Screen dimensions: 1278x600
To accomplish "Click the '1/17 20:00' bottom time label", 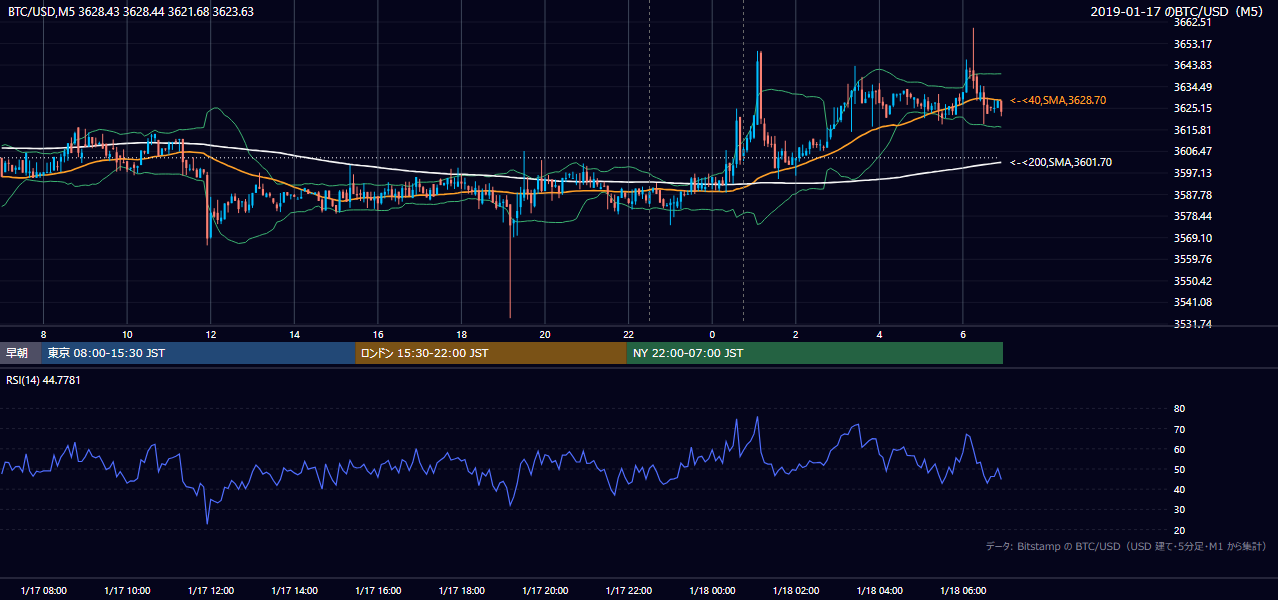I will pos(544,590).
